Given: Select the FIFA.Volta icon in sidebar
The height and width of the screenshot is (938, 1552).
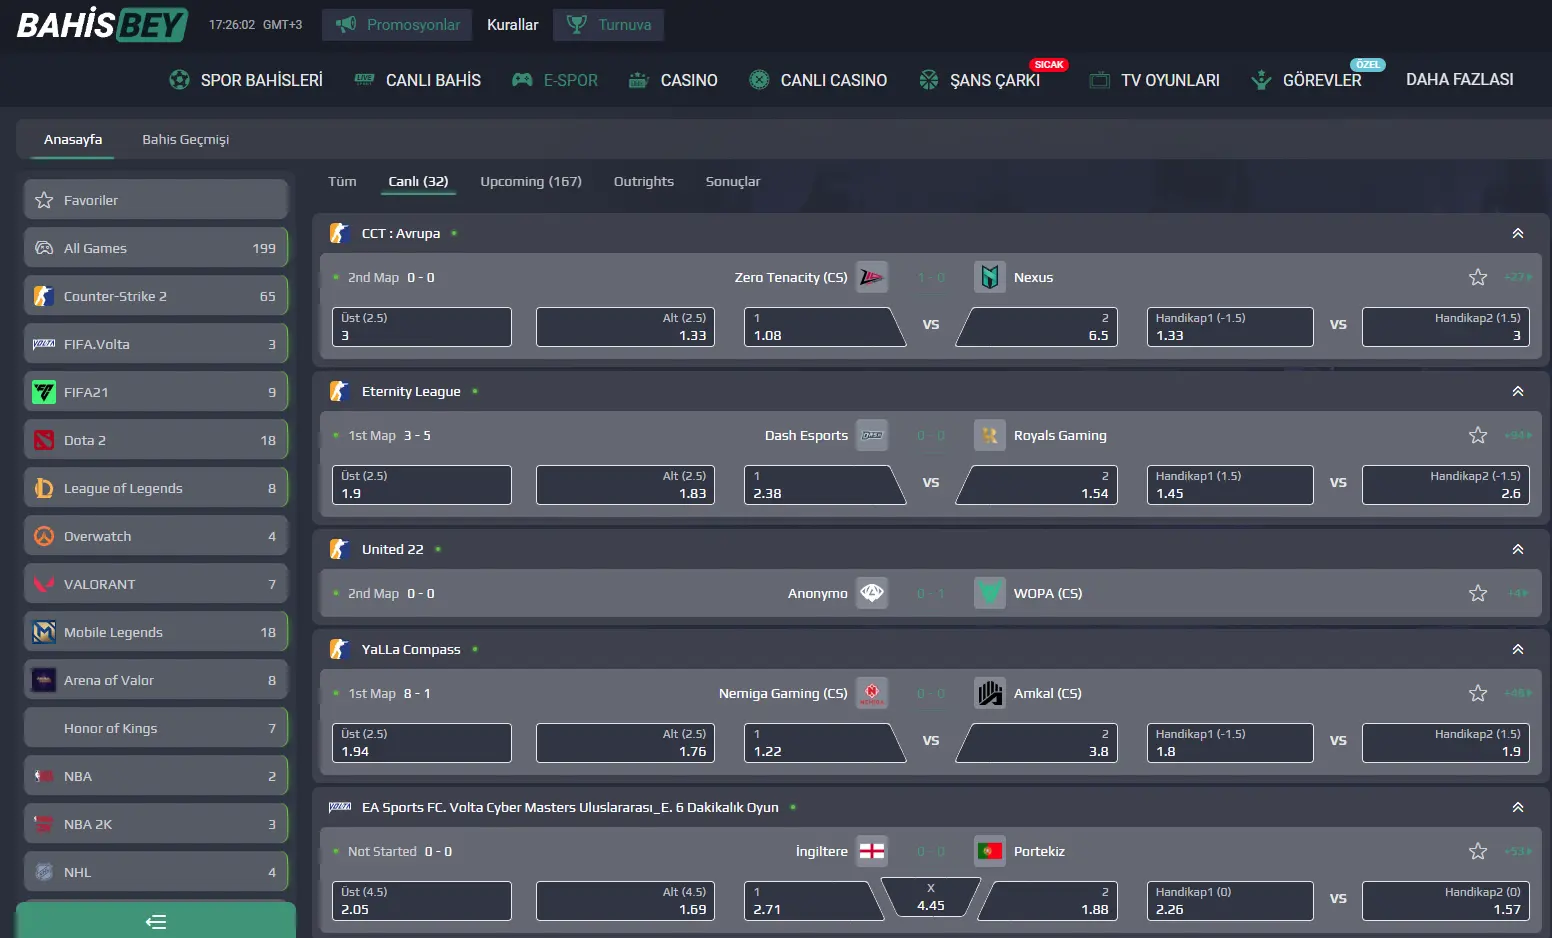Looking at the screenshot, I should click(44, 344).
